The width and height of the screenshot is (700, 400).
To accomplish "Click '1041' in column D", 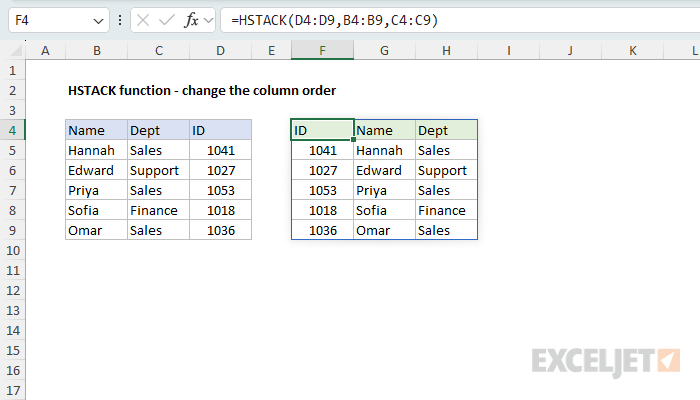I will click(x=221, y=150).
